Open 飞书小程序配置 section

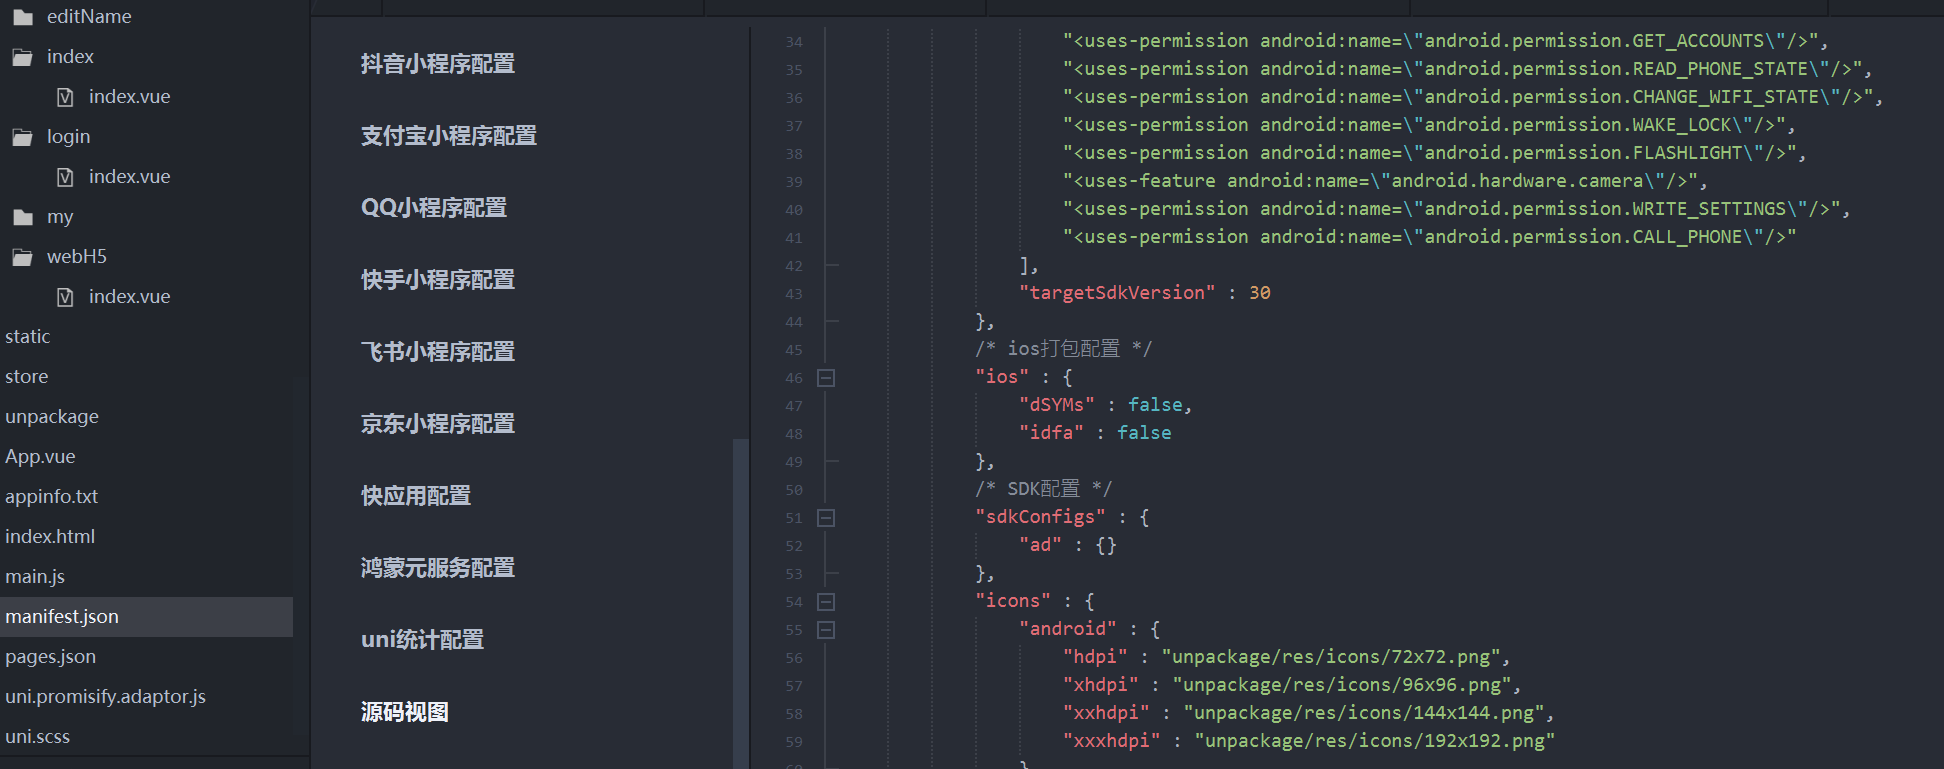(438, 352)
